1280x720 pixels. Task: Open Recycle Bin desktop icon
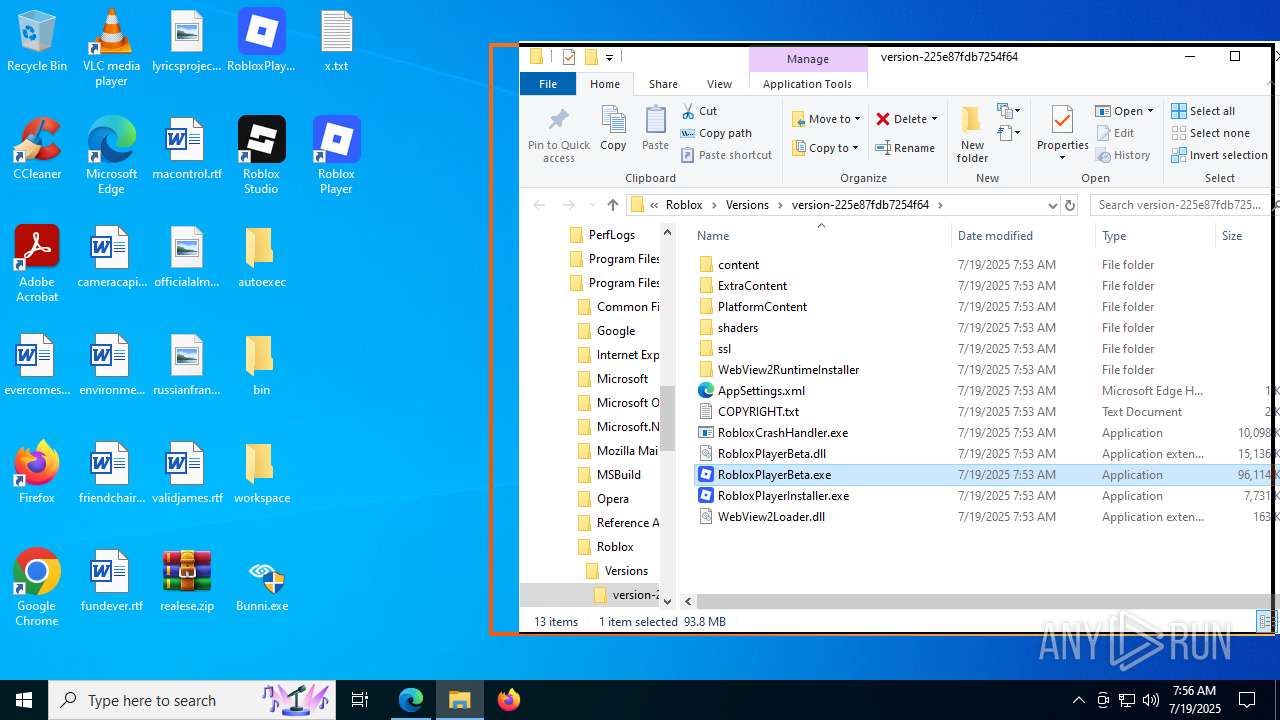pos(37,42)
